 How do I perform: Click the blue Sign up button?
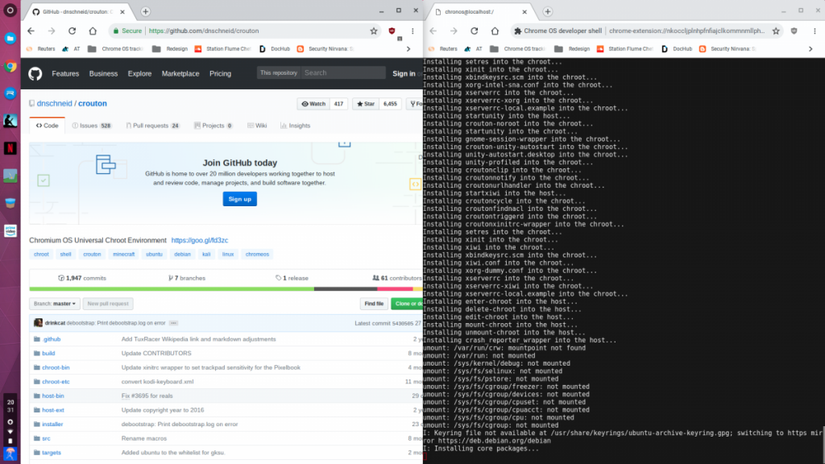239,199
